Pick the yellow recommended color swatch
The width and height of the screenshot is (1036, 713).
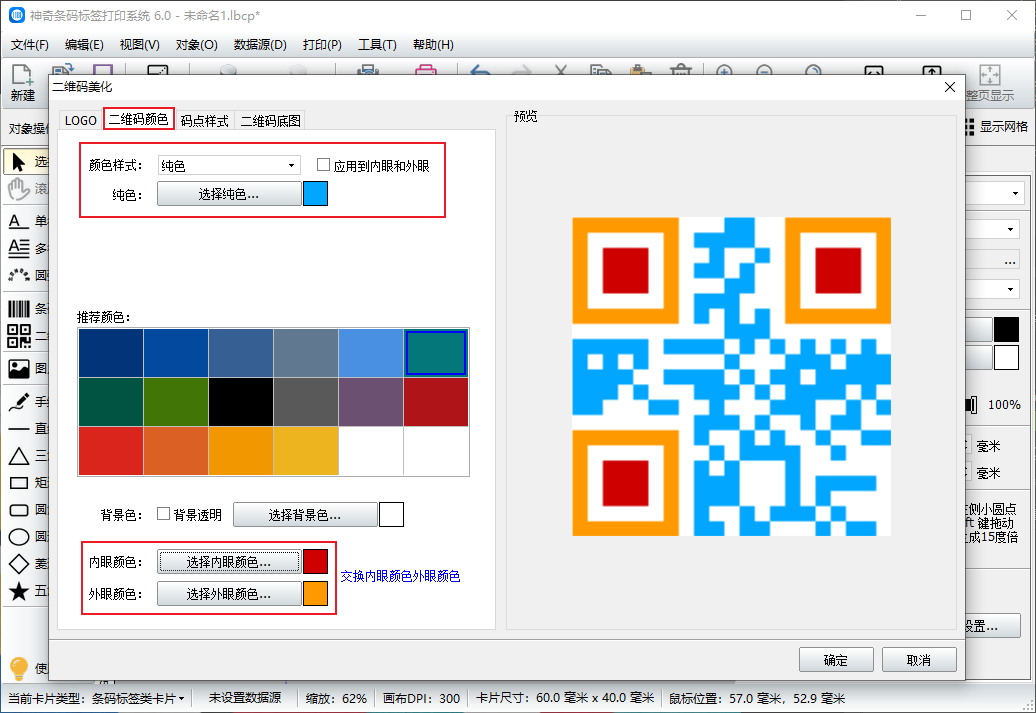coord(306,451)
